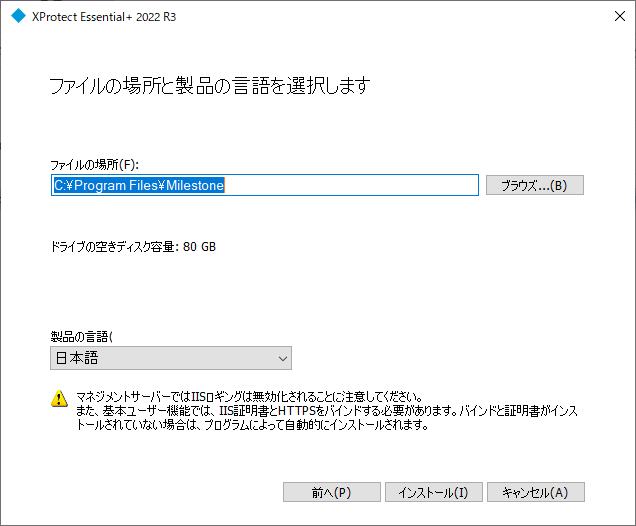Image resolution: width=636 pixels, height=526 pixels.
Task: Close the installer with the X button
Action: (x=611, y=16)
